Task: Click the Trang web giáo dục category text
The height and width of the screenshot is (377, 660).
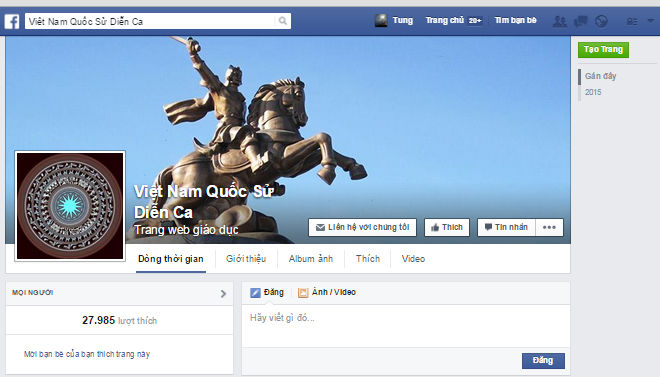Action: click(186, 230)
